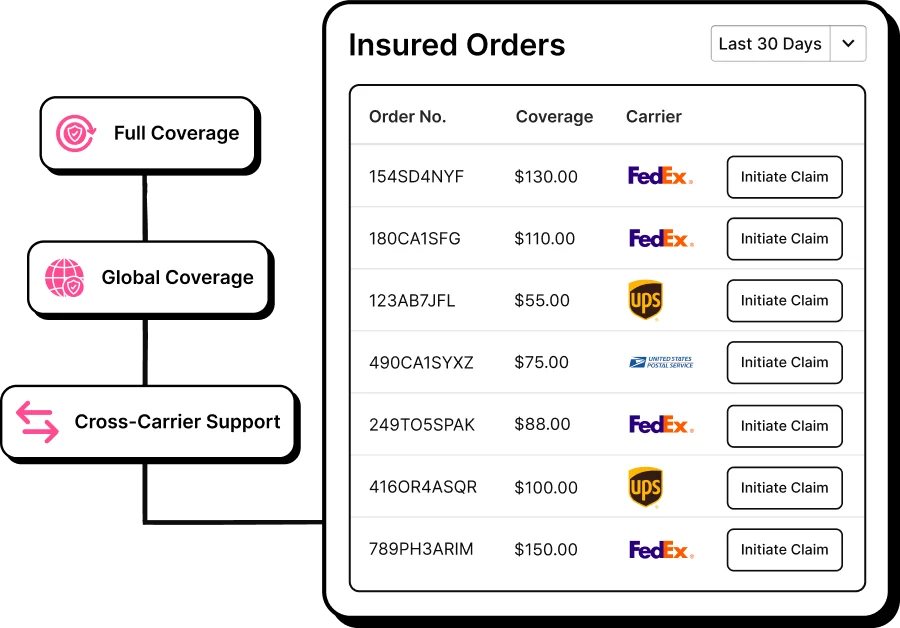
Task: Initiate Claim for the $55.00 order
Action: click(x=785, y=301)
